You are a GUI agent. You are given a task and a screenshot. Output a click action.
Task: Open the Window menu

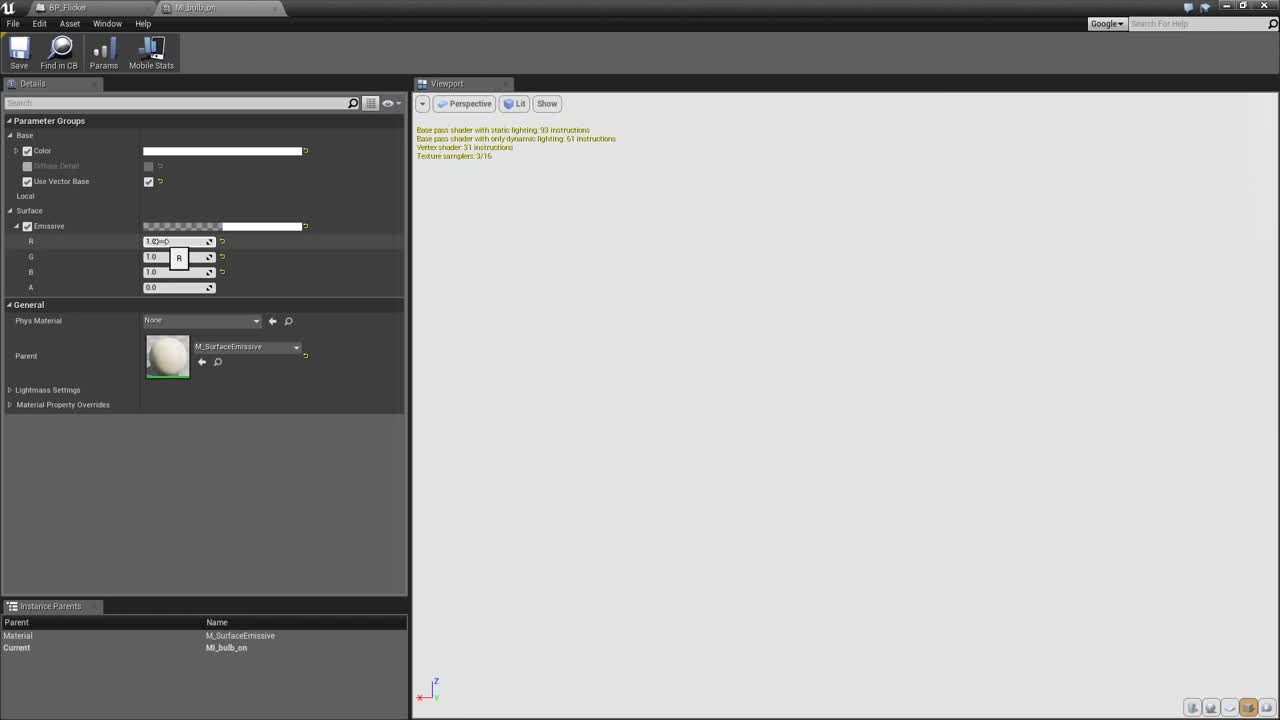pos(107,24)
